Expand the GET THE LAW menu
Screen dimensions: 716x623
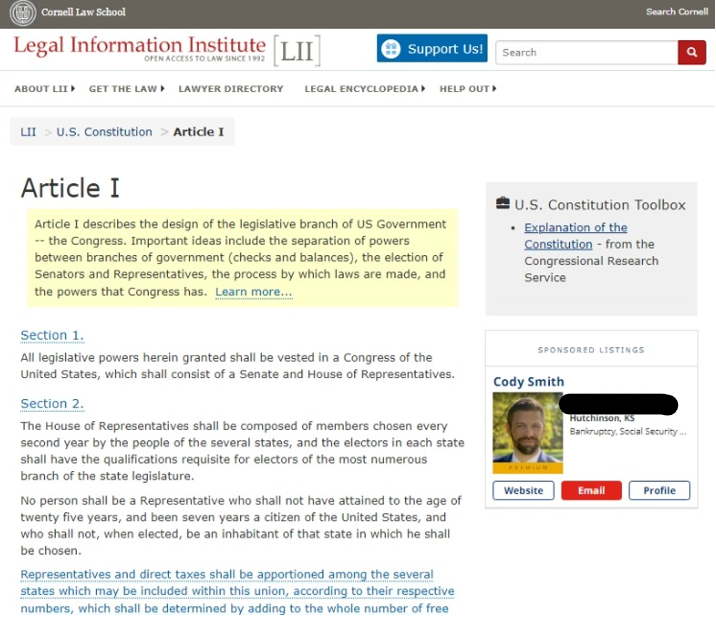click(x=126, y=89)
